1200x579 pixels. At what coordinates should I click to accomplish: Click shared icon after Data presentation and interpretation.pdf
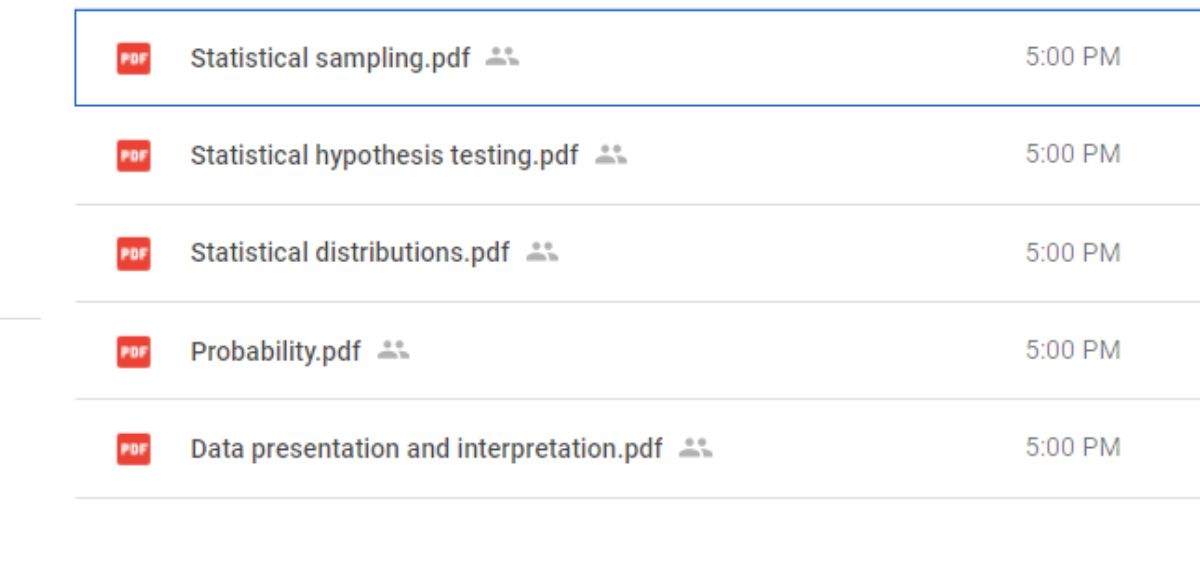pos(695,448)
